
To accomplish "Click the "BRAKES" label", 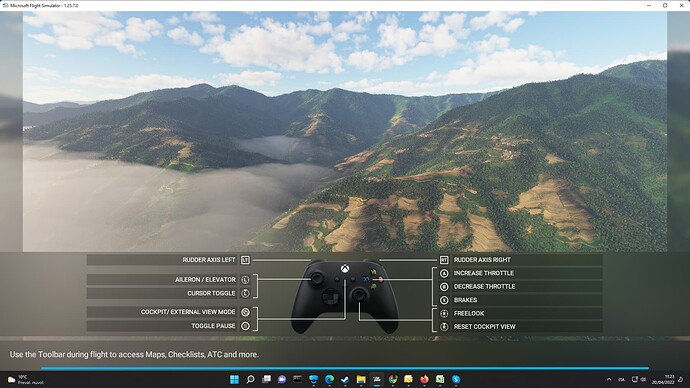I will (x=465, y=300).
